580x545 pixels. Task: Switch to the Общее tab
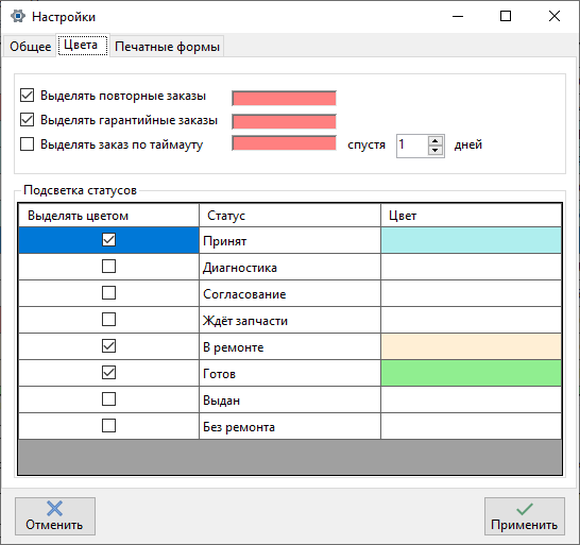tap(30, 46)
